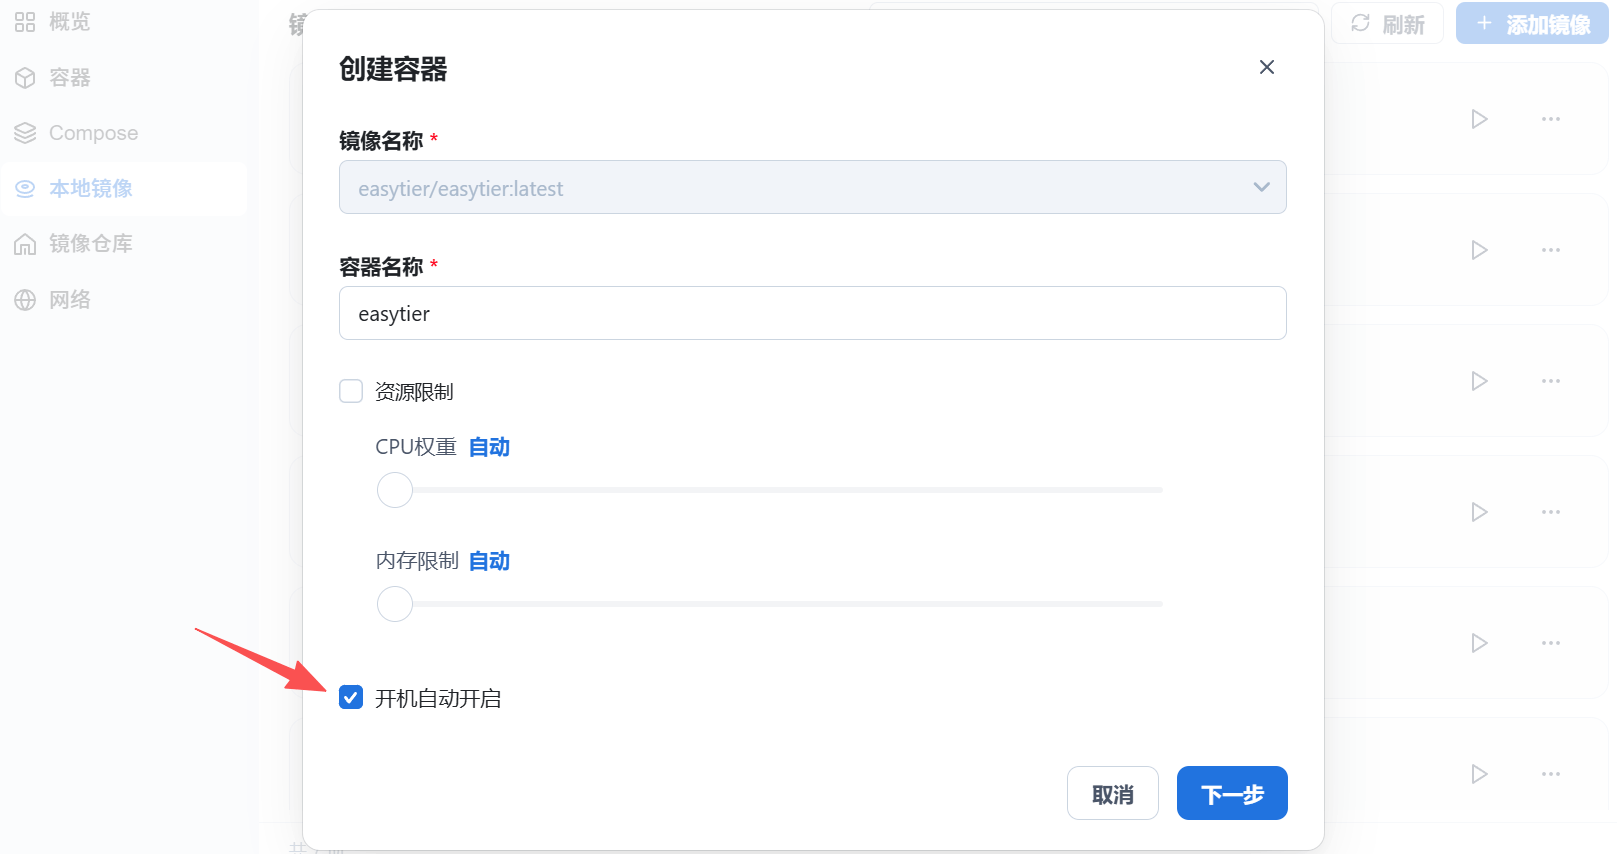Click the 容器 cube icon in sidebar
The width and height of the screenshot is (1617, 854).
coord(25,78)
